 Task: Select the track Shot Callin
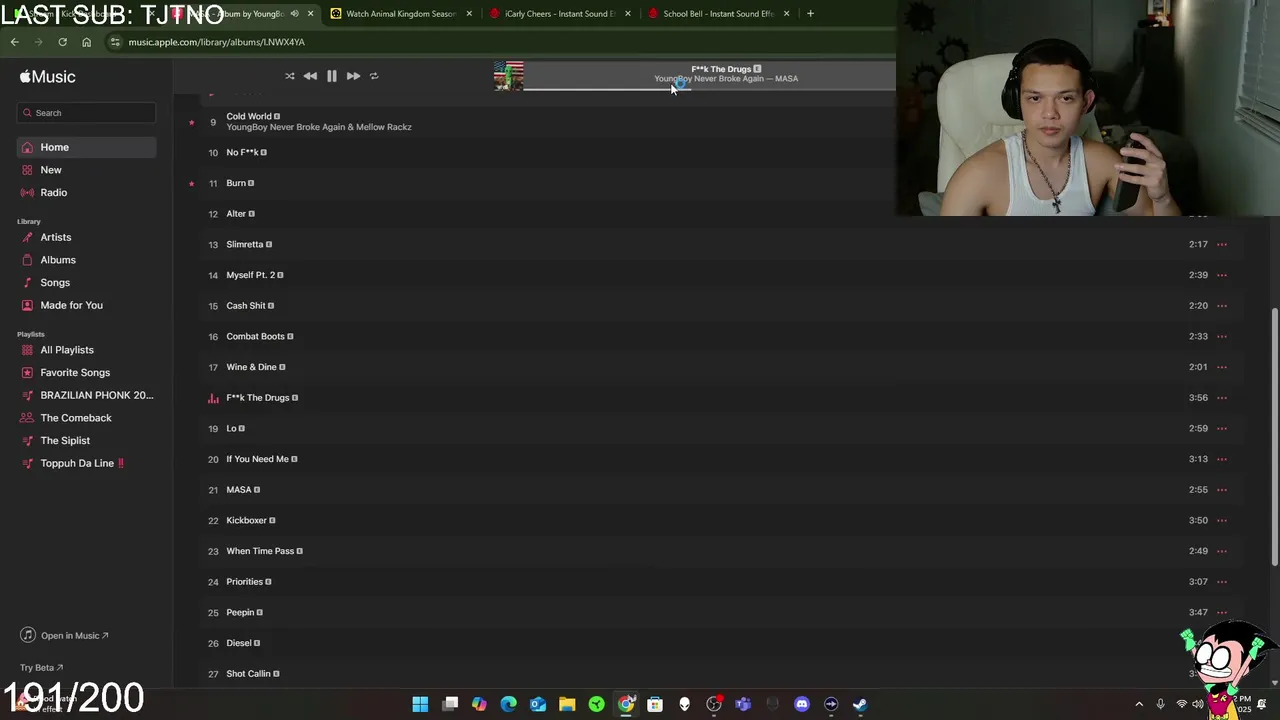pyautogui.click(x=248, y=674)
